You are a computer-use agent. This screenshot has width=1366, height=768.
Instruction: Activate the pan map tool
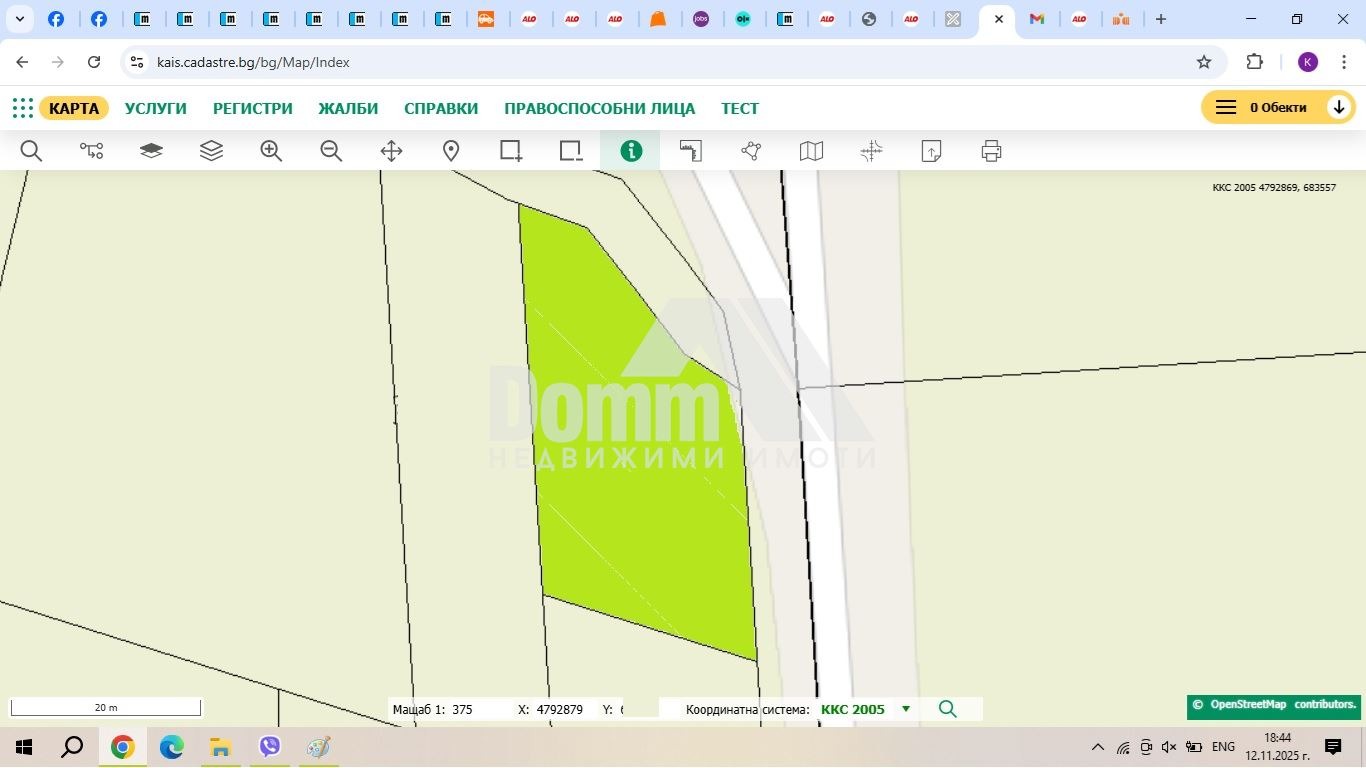(x=391, y=151)
